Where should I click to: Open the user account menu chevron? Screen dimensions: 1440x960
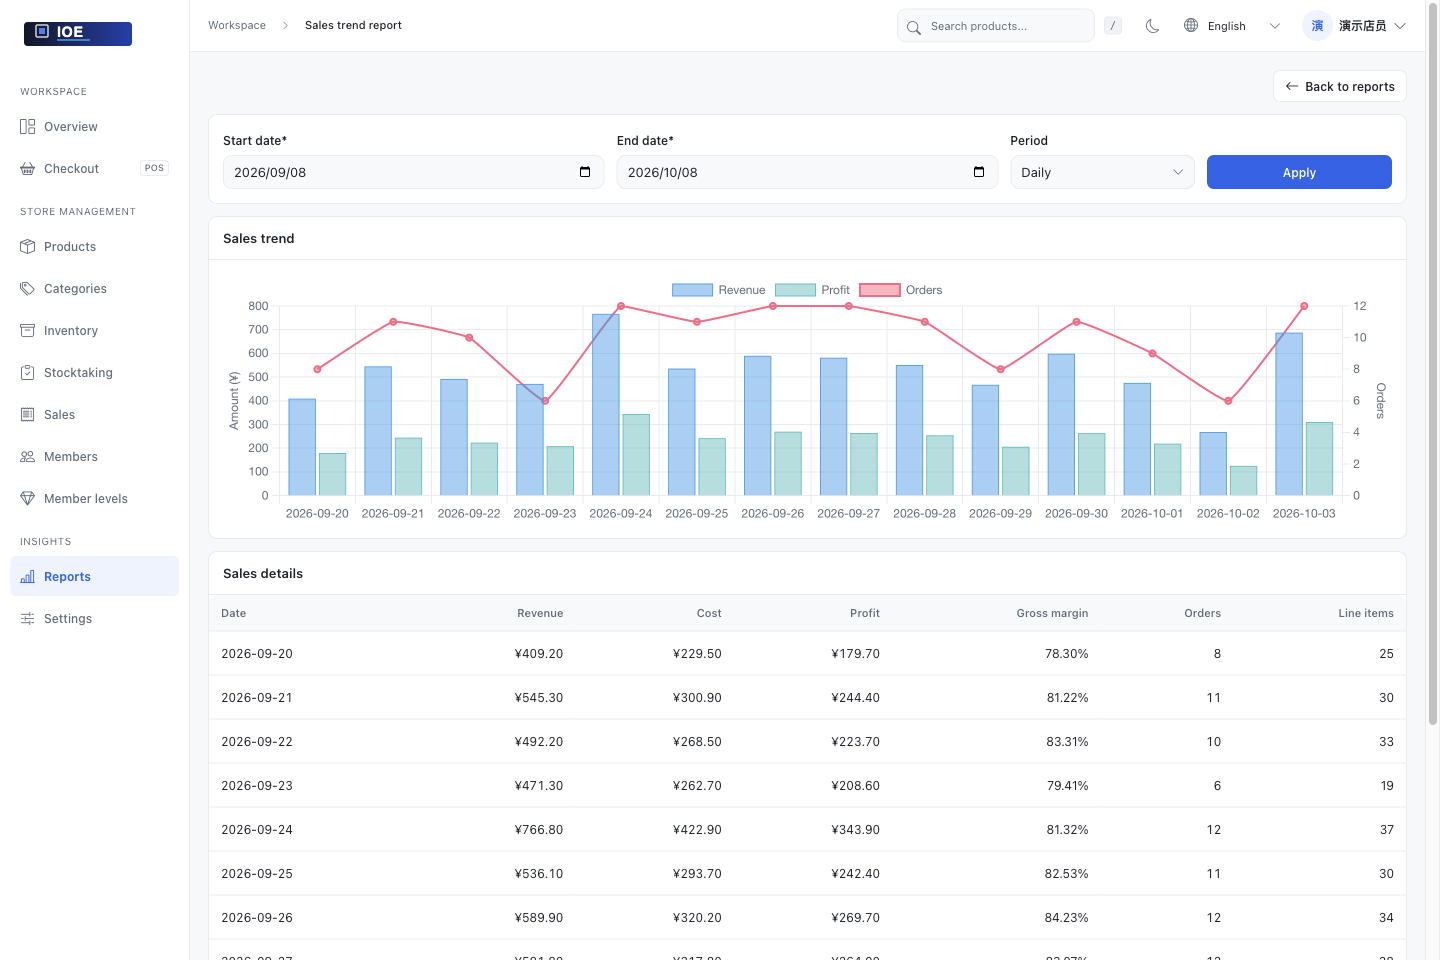(1400, 26)
